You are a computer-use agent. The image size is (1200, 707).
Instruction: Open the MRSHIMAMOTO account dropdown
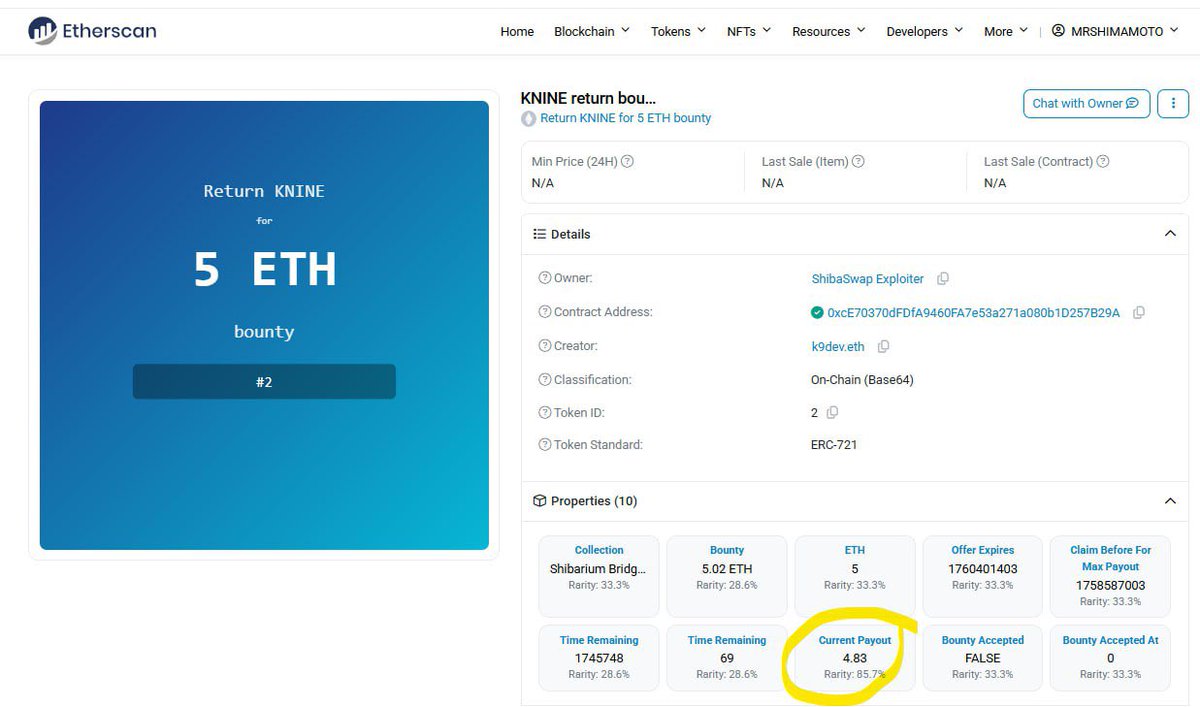click(1116, 31)
